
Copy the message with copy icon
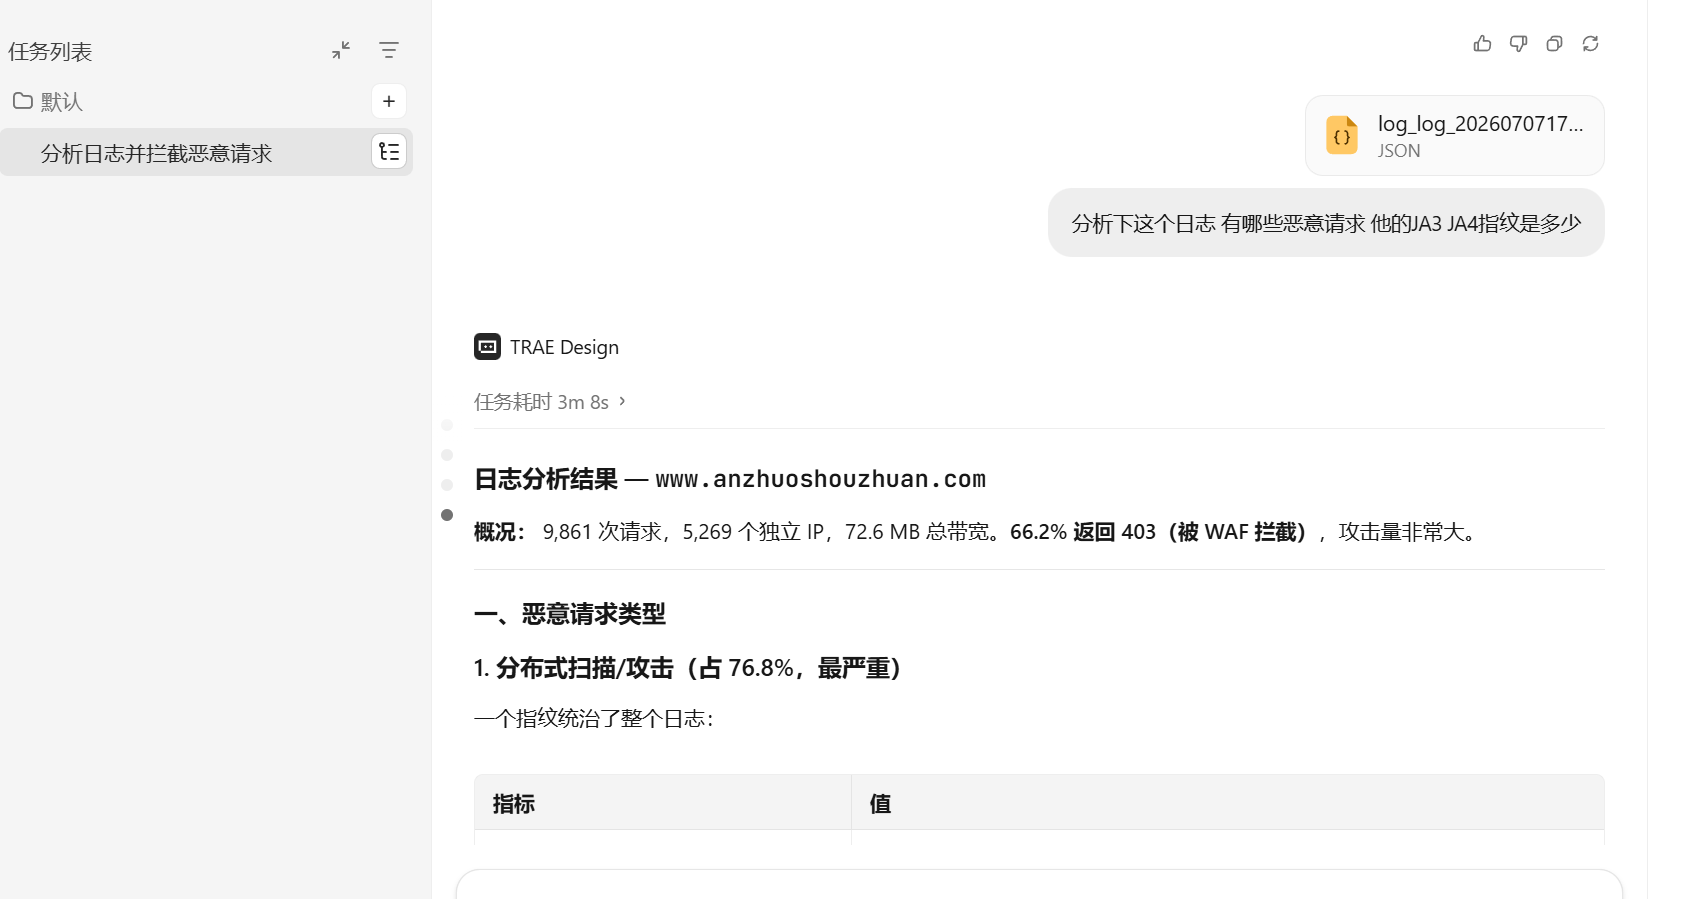tap(1554, 43)
